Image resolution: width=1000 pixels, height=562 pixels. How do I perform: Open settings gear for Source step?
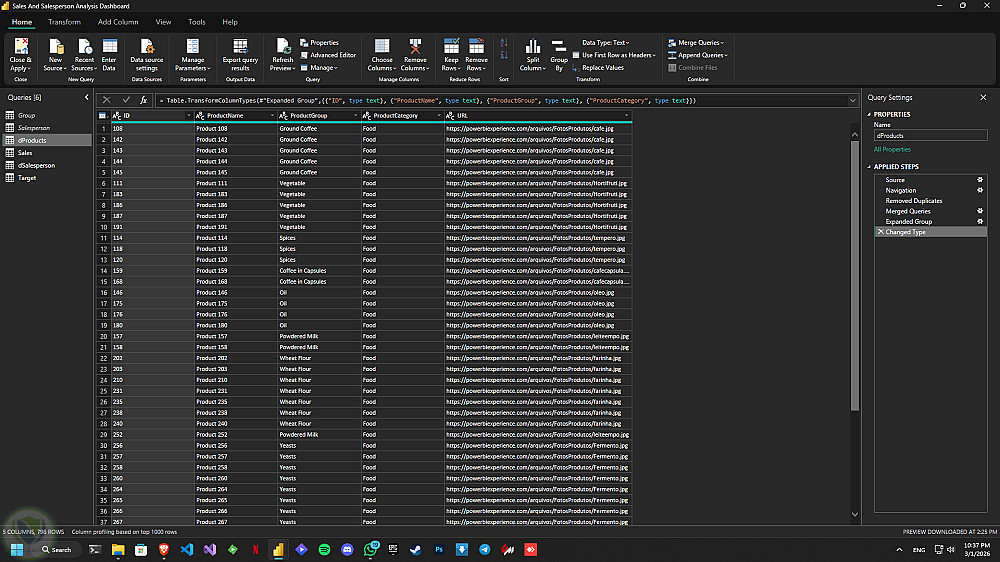coord(980,180)
